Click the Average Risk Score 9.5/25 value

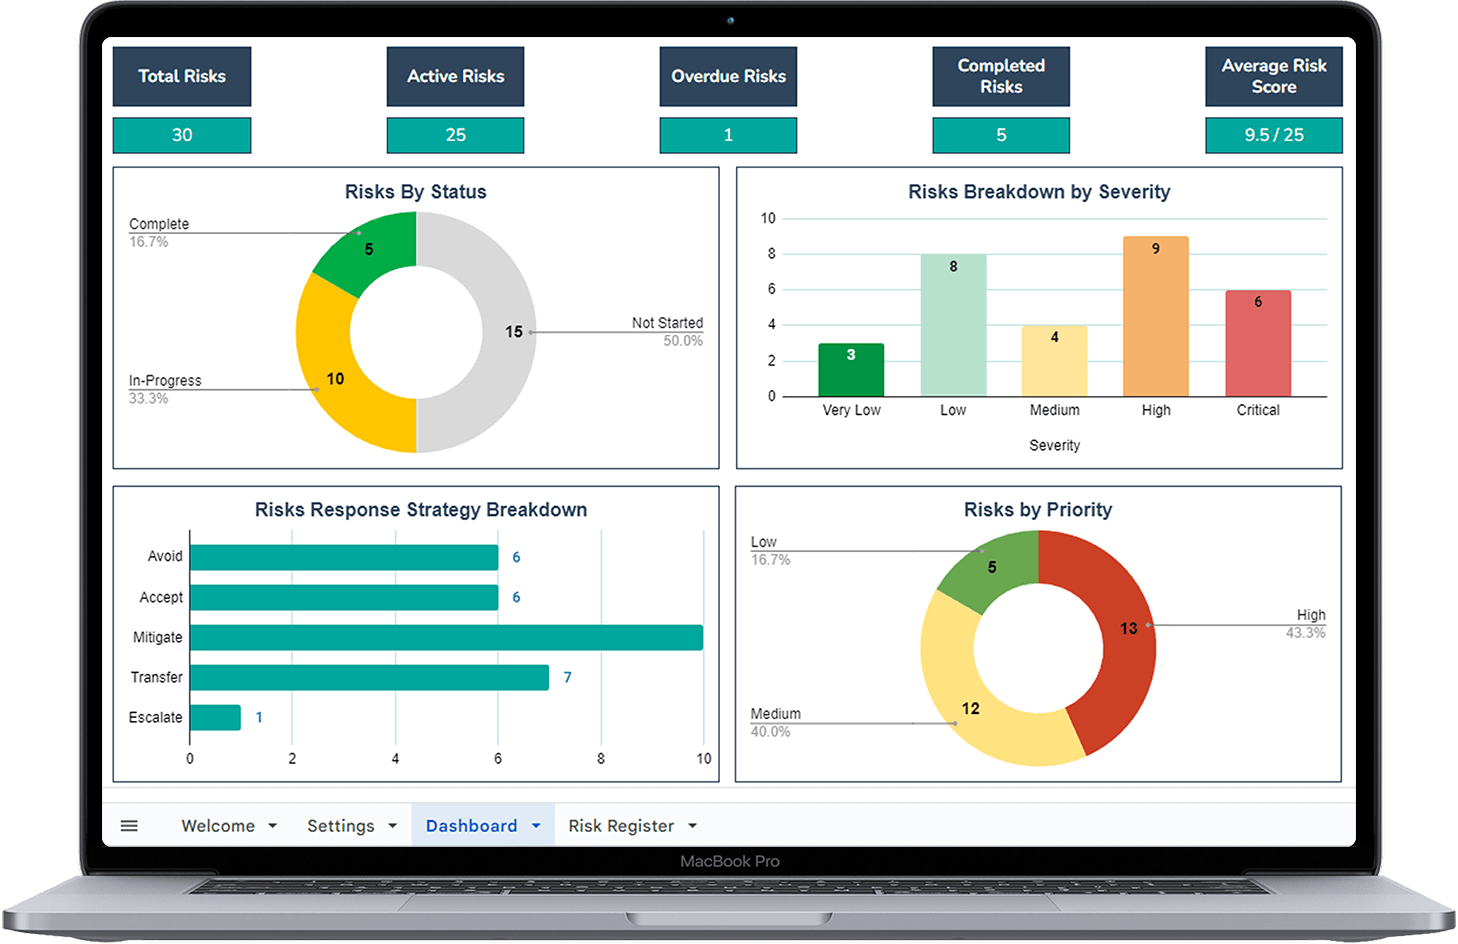[1274, 135]
